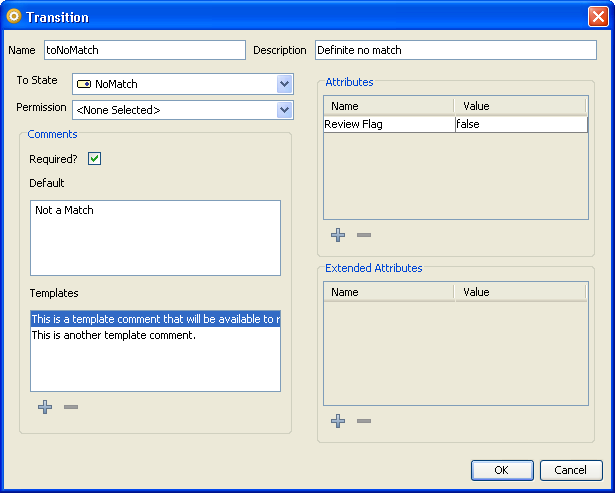Image resolution: width=615 pixels, height=493 pixels.
Task: Click the add attribute plus icon
Action: pyautogui.click(x=338, y=235)
